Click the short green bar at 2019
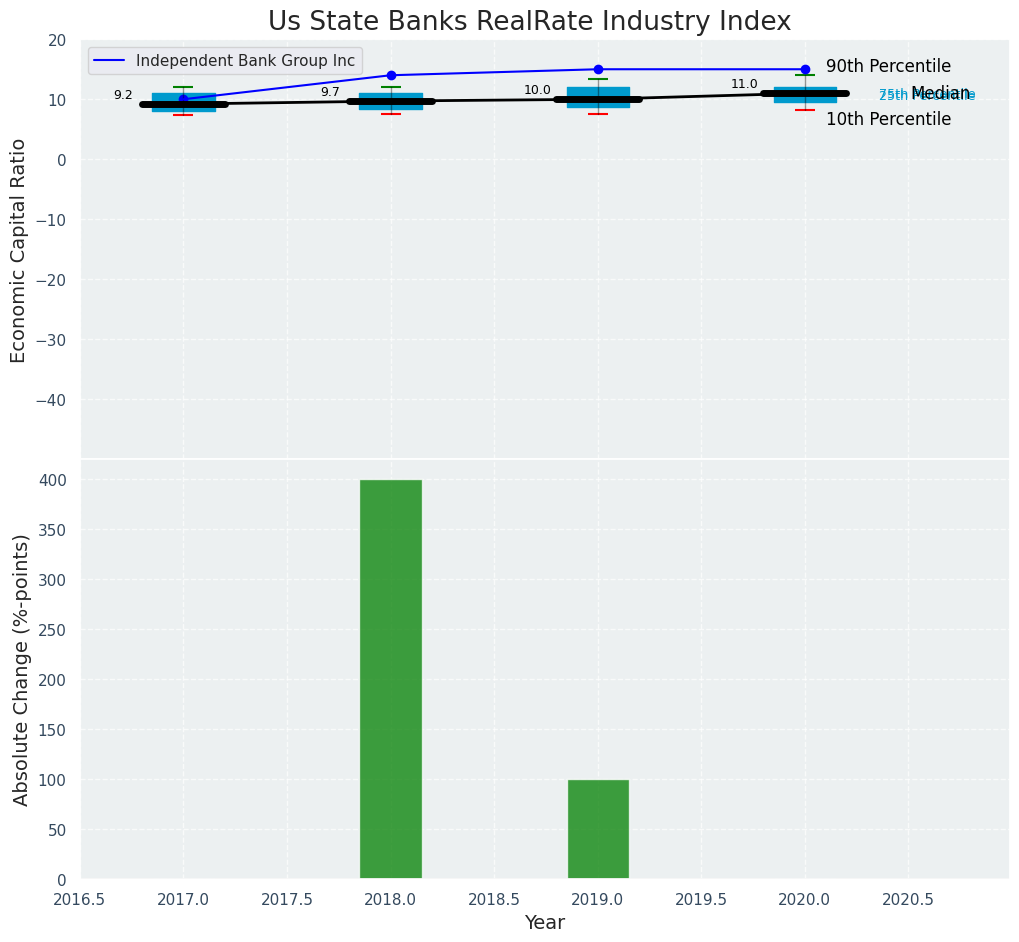The width and height of the screenshot is (1019, 942). tap(598, 829)
